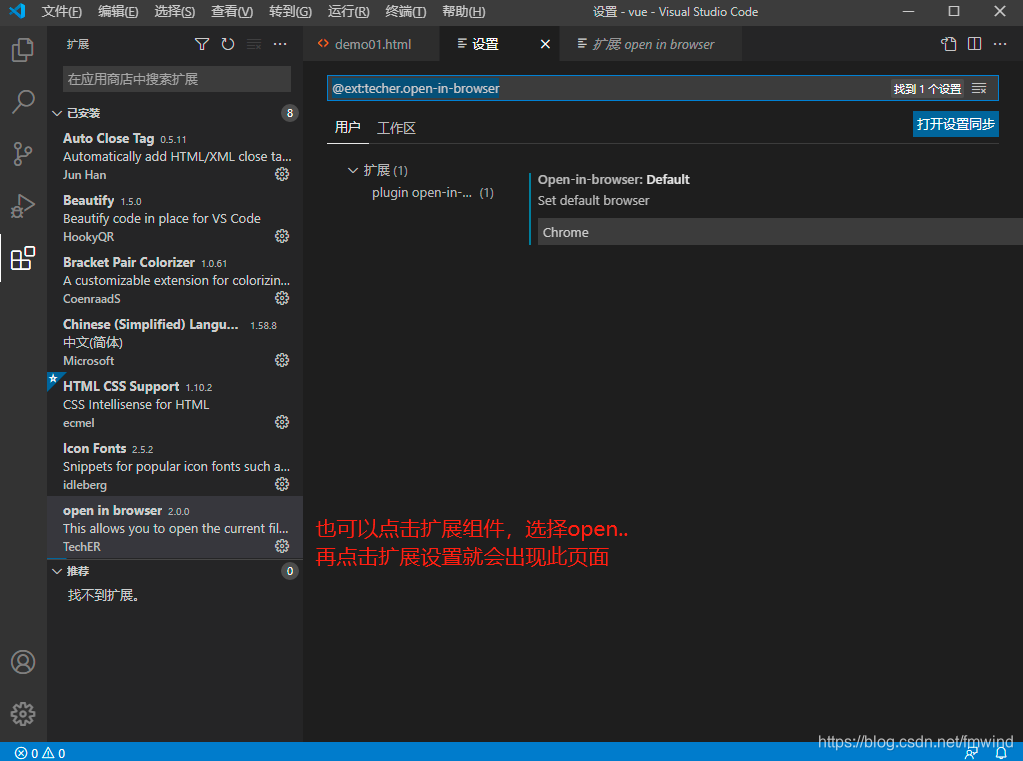This screenshot has height=761, width=1023.
Task: Open gear menu for Auto Close Tag
Action: pos(282,174)
